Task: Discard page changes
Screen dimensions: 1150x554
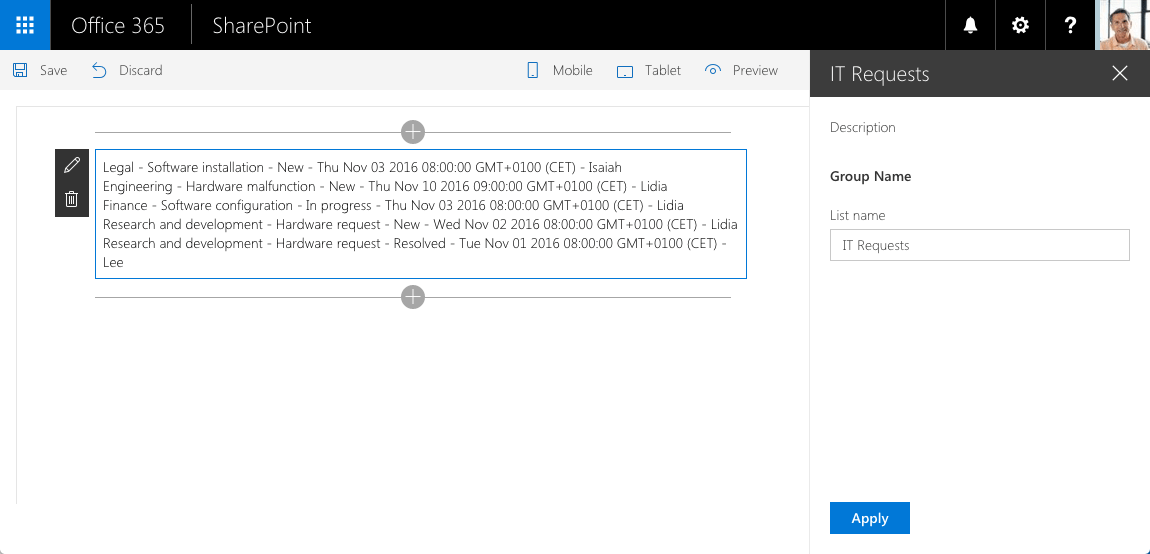Action: [127, 70]
